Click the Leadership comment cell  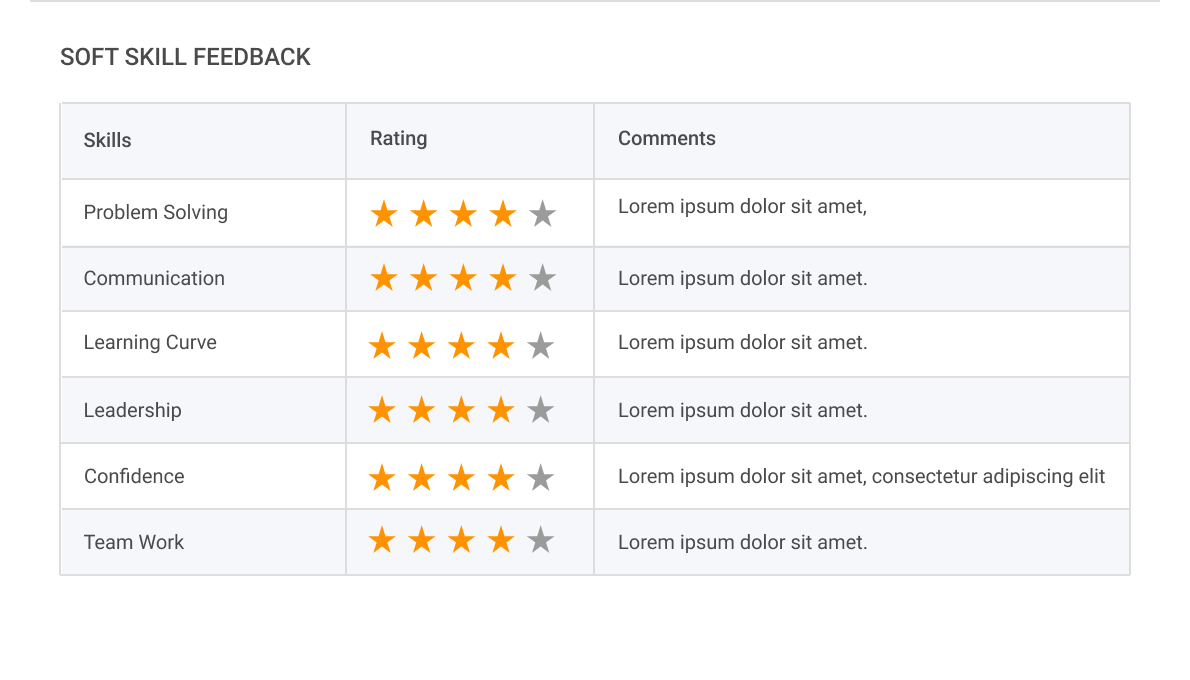tap(742, 410)
